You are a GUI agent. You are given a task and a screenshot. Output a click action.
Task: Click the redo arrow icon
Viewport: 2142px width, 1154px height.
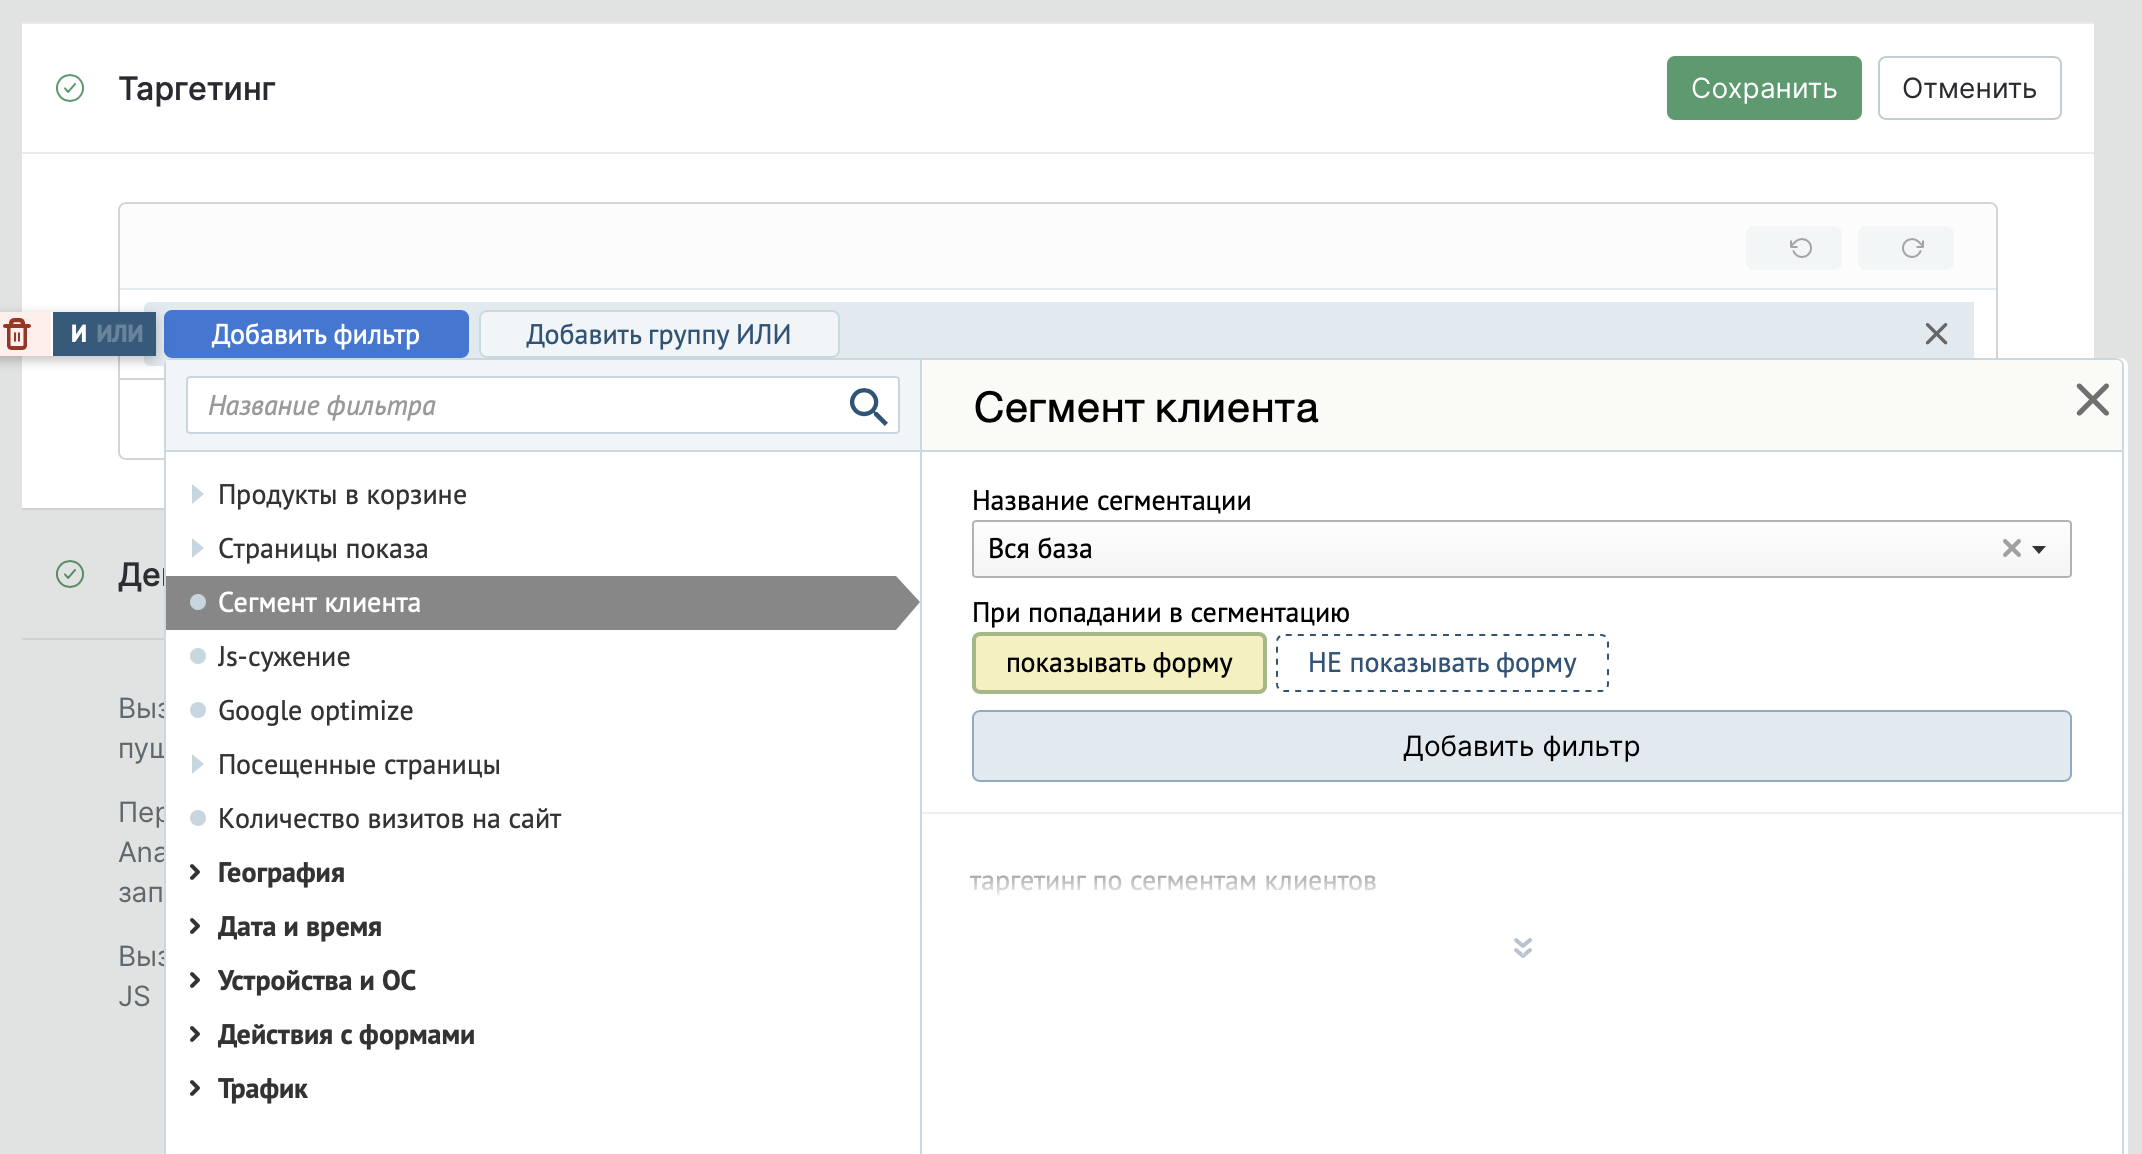(x=1912, y=248)
